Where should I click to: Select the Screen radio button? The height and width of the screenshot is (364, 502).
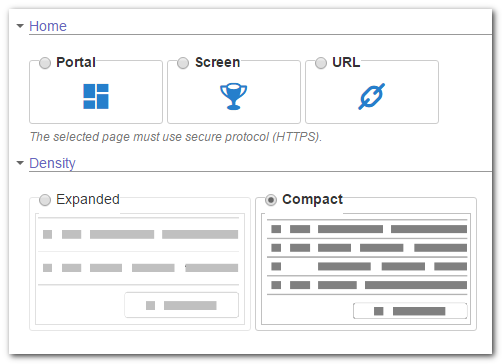tap(183, 63)
